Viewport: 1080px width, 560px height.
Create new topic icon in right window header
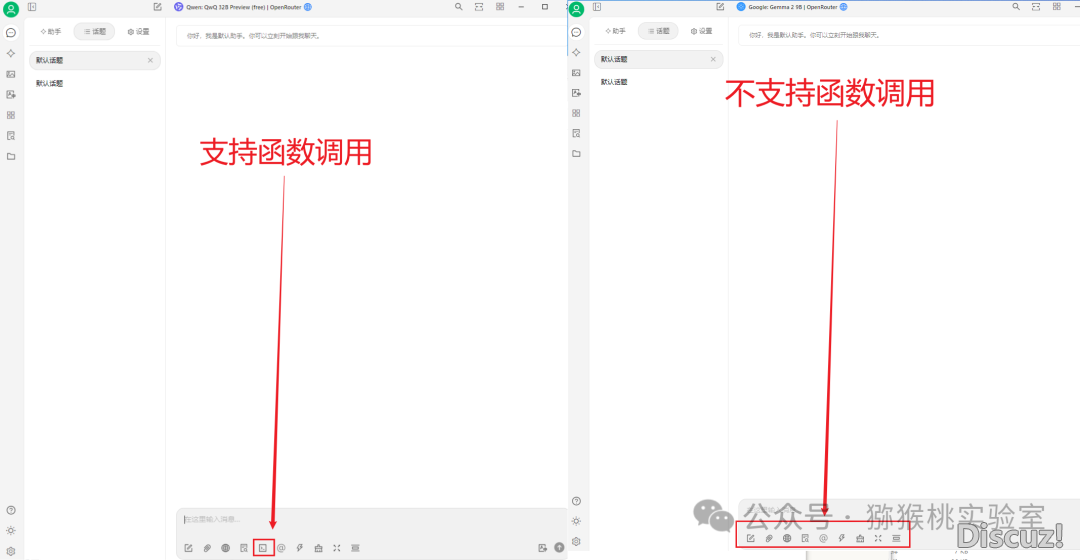coord(720,7)
